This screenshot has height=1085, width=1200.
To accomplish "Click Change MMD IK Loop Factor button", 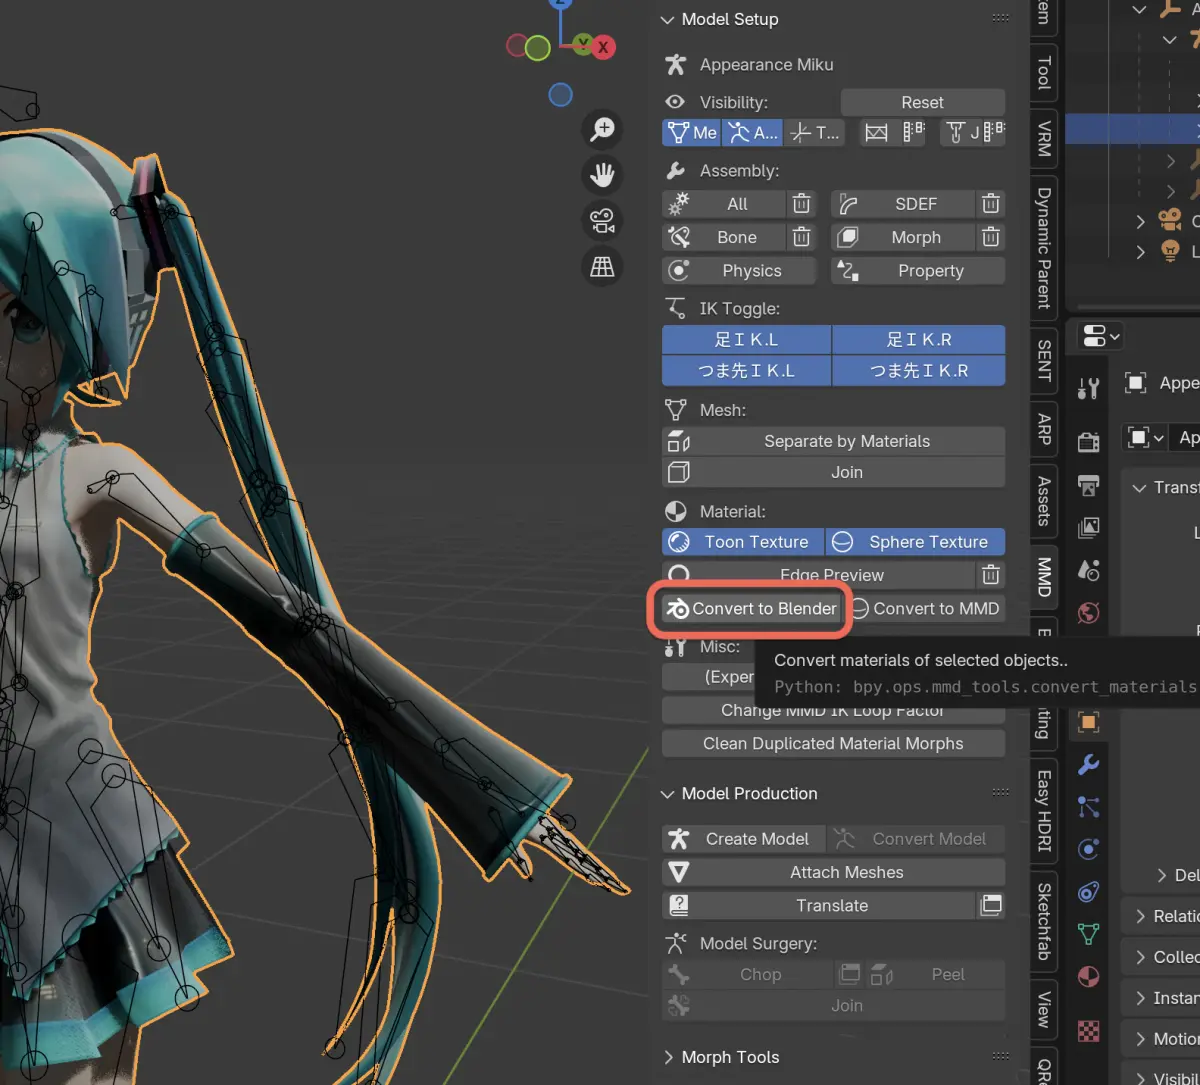I will click(833, 710).
